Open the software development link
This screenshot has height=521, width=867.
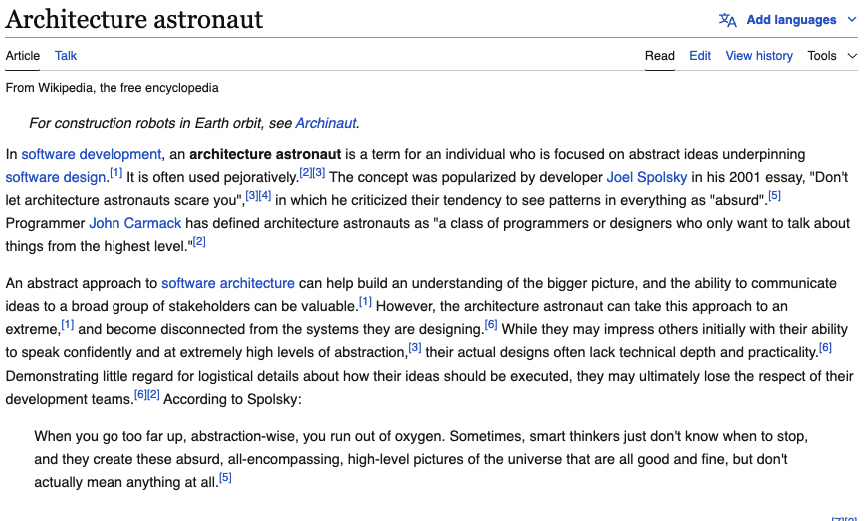[x=91, y=154]
